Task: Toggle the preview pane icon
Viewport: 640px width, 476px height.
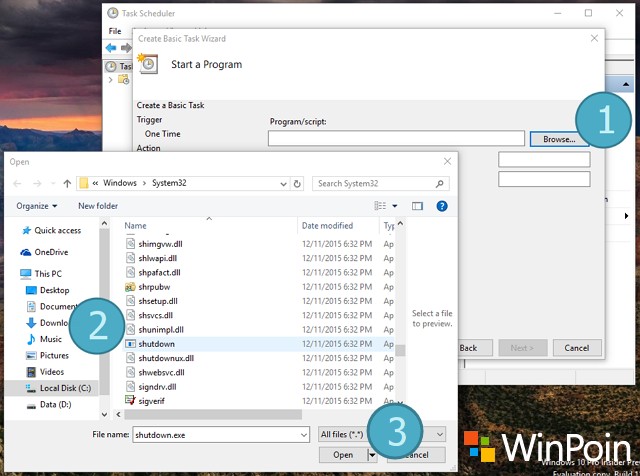Action: (417, 206)
